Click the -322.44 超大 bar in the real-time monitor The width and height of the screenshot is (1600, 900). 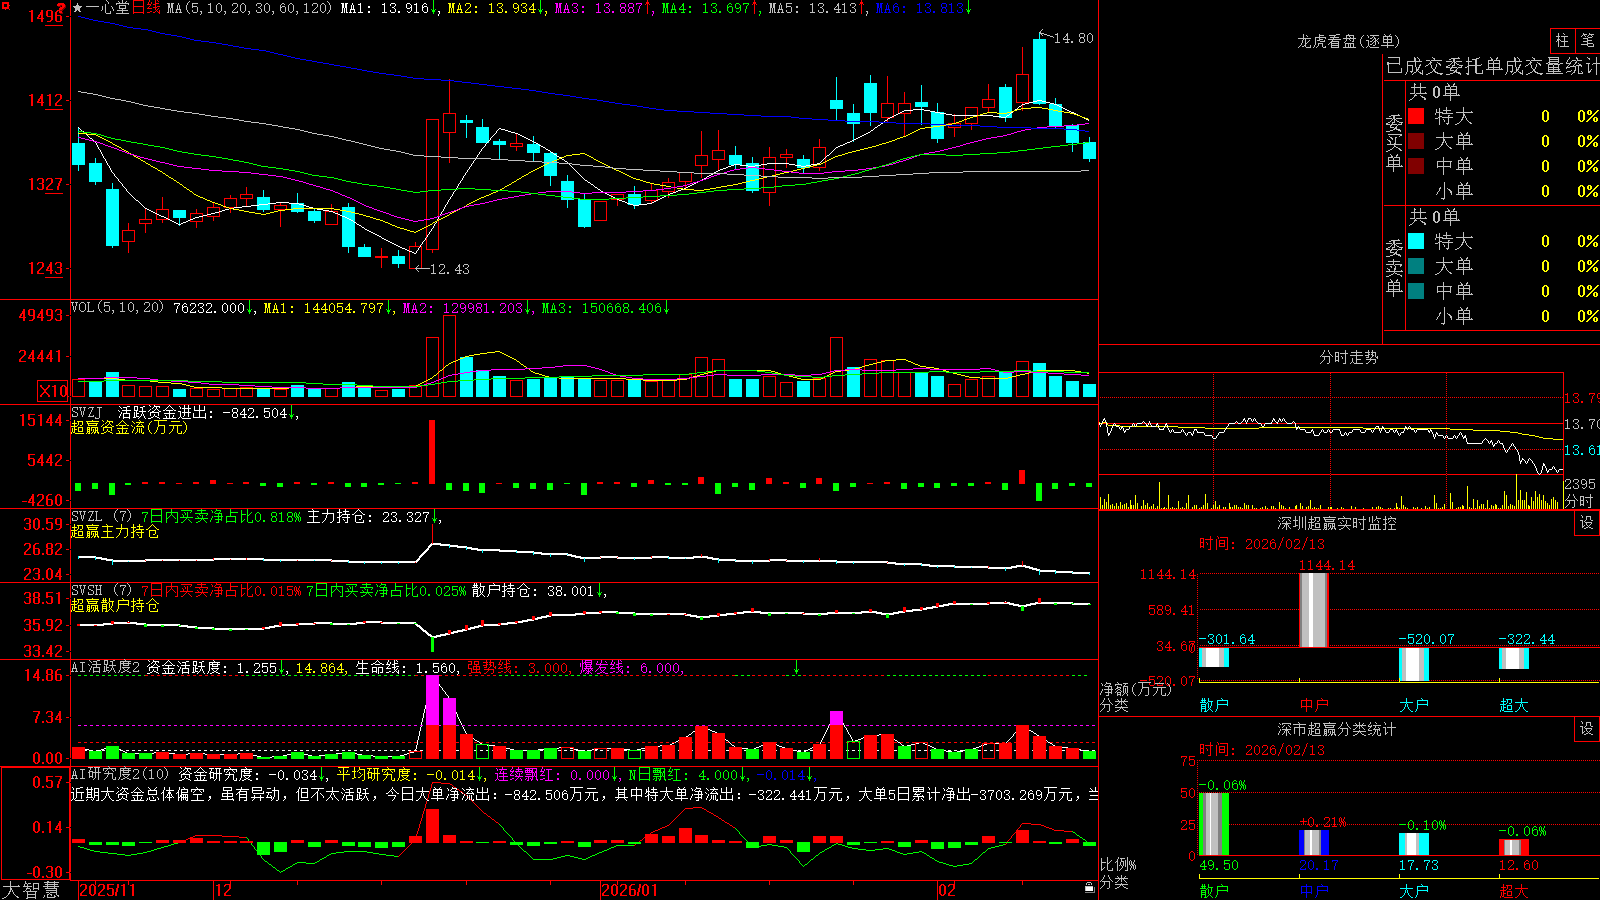tap(1514, 658)
